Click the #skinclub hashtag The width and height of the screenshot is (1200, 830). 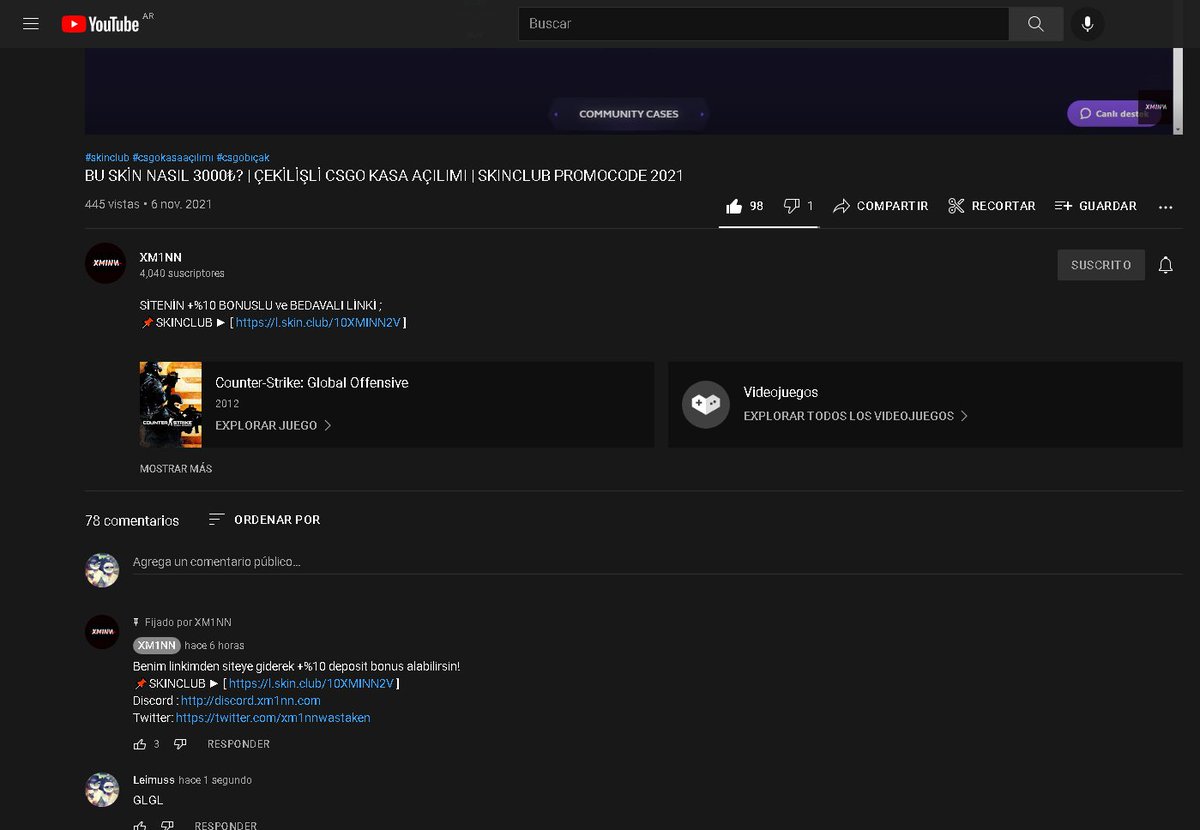tap(107, 157)
